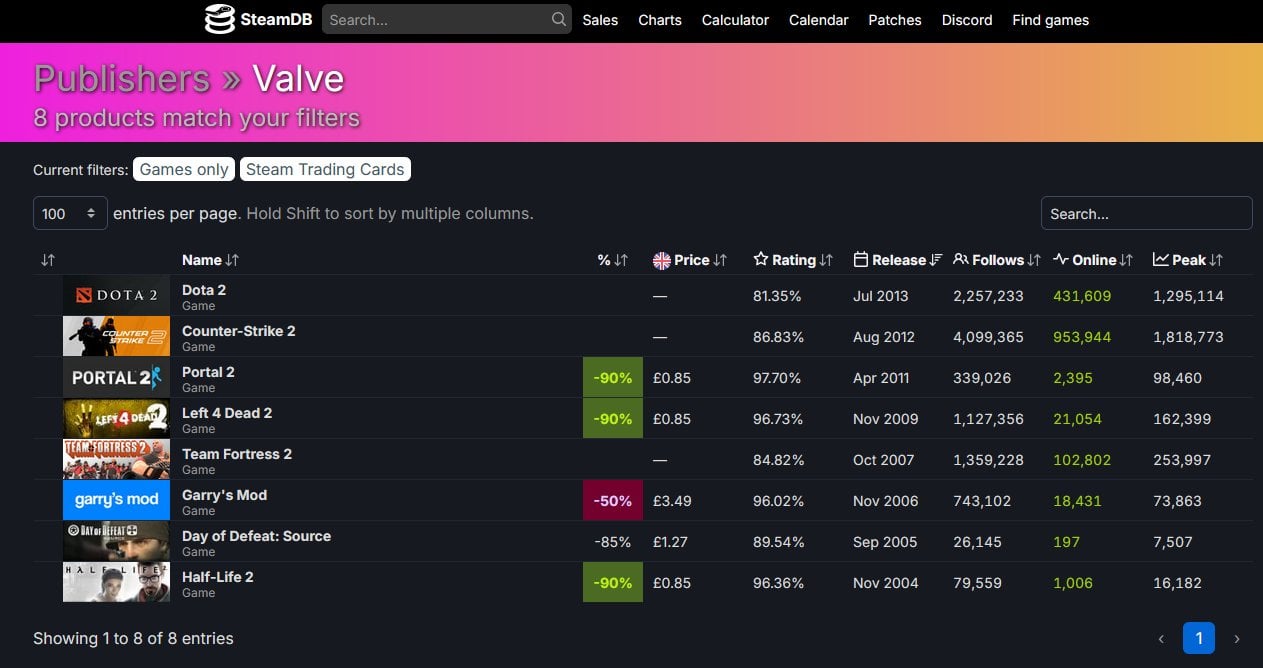Screen dimensions: 1263x668
Task: Toggle off Steam Trading Cards filter
Action: (x=325, y=170)
